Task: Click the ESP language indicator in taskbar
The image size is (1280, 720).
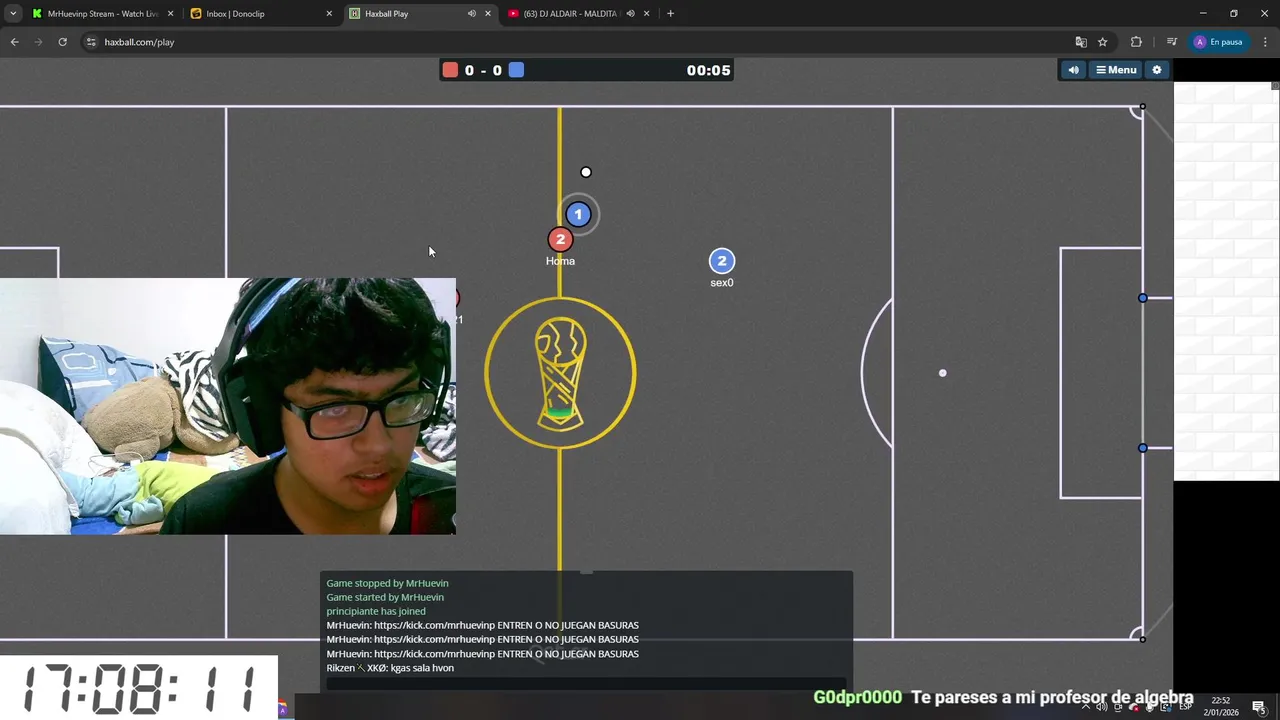Action: [x=1185, y=707]
